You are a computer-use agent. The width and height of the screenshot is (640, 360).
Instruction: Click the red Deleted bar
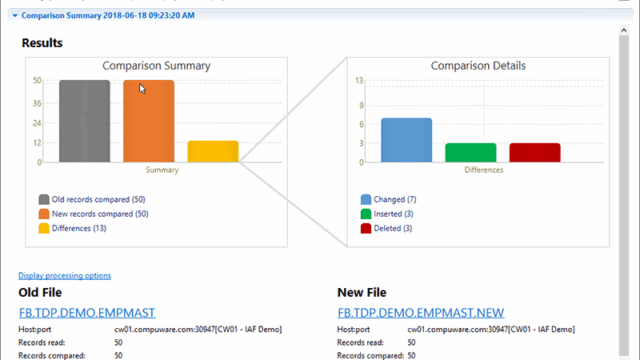click(535, 153)
